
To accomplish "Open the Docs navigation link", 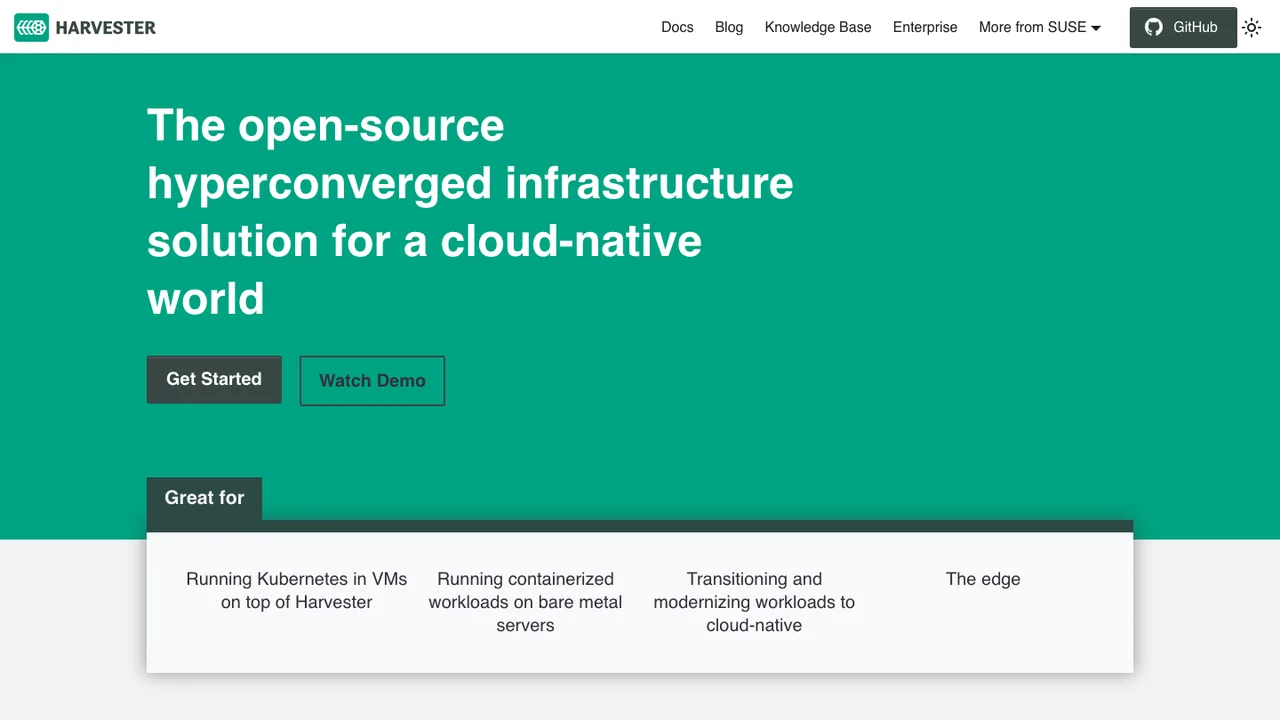I will coord(677,27).
